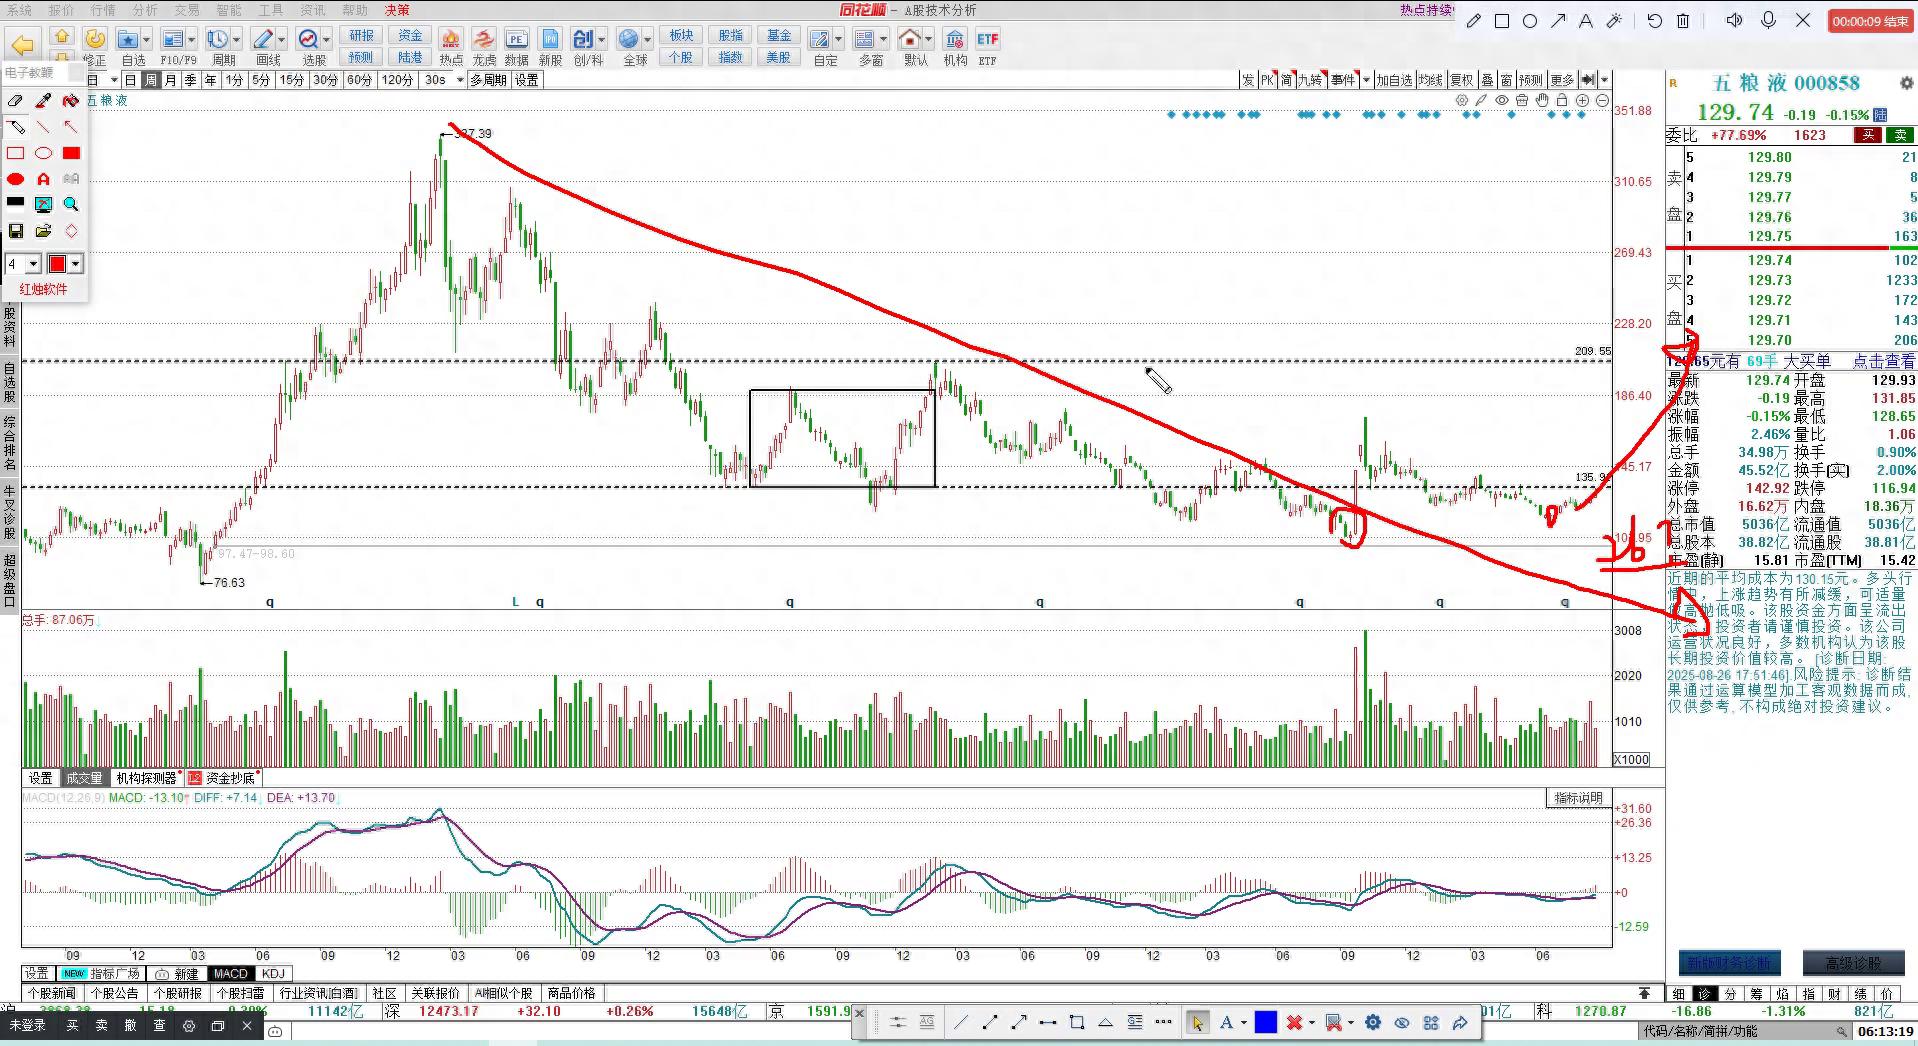Click the 高级诊股 button

pyautogui.click(x=1852, y=963)
